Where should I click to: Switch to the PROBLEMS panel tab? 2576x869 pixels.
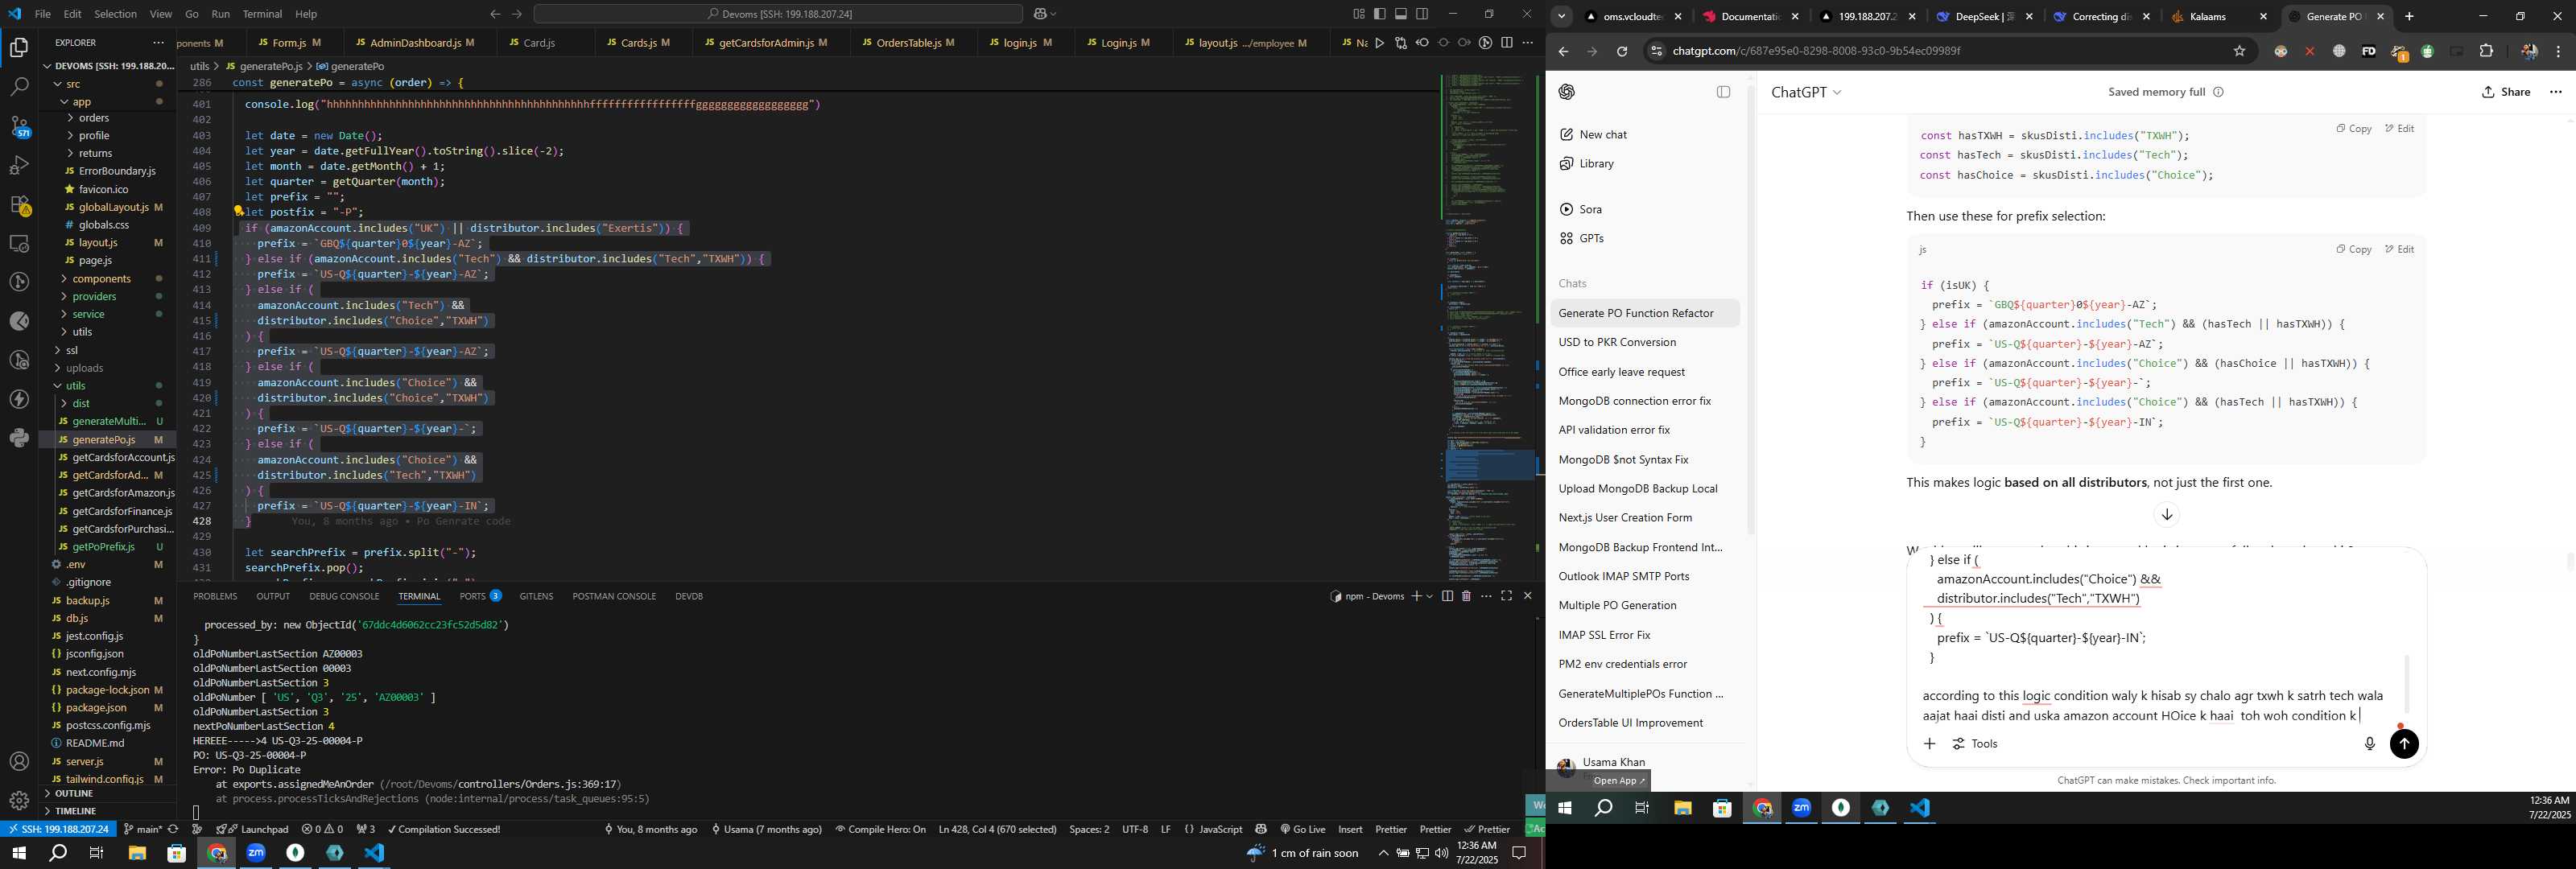(215, 596)
